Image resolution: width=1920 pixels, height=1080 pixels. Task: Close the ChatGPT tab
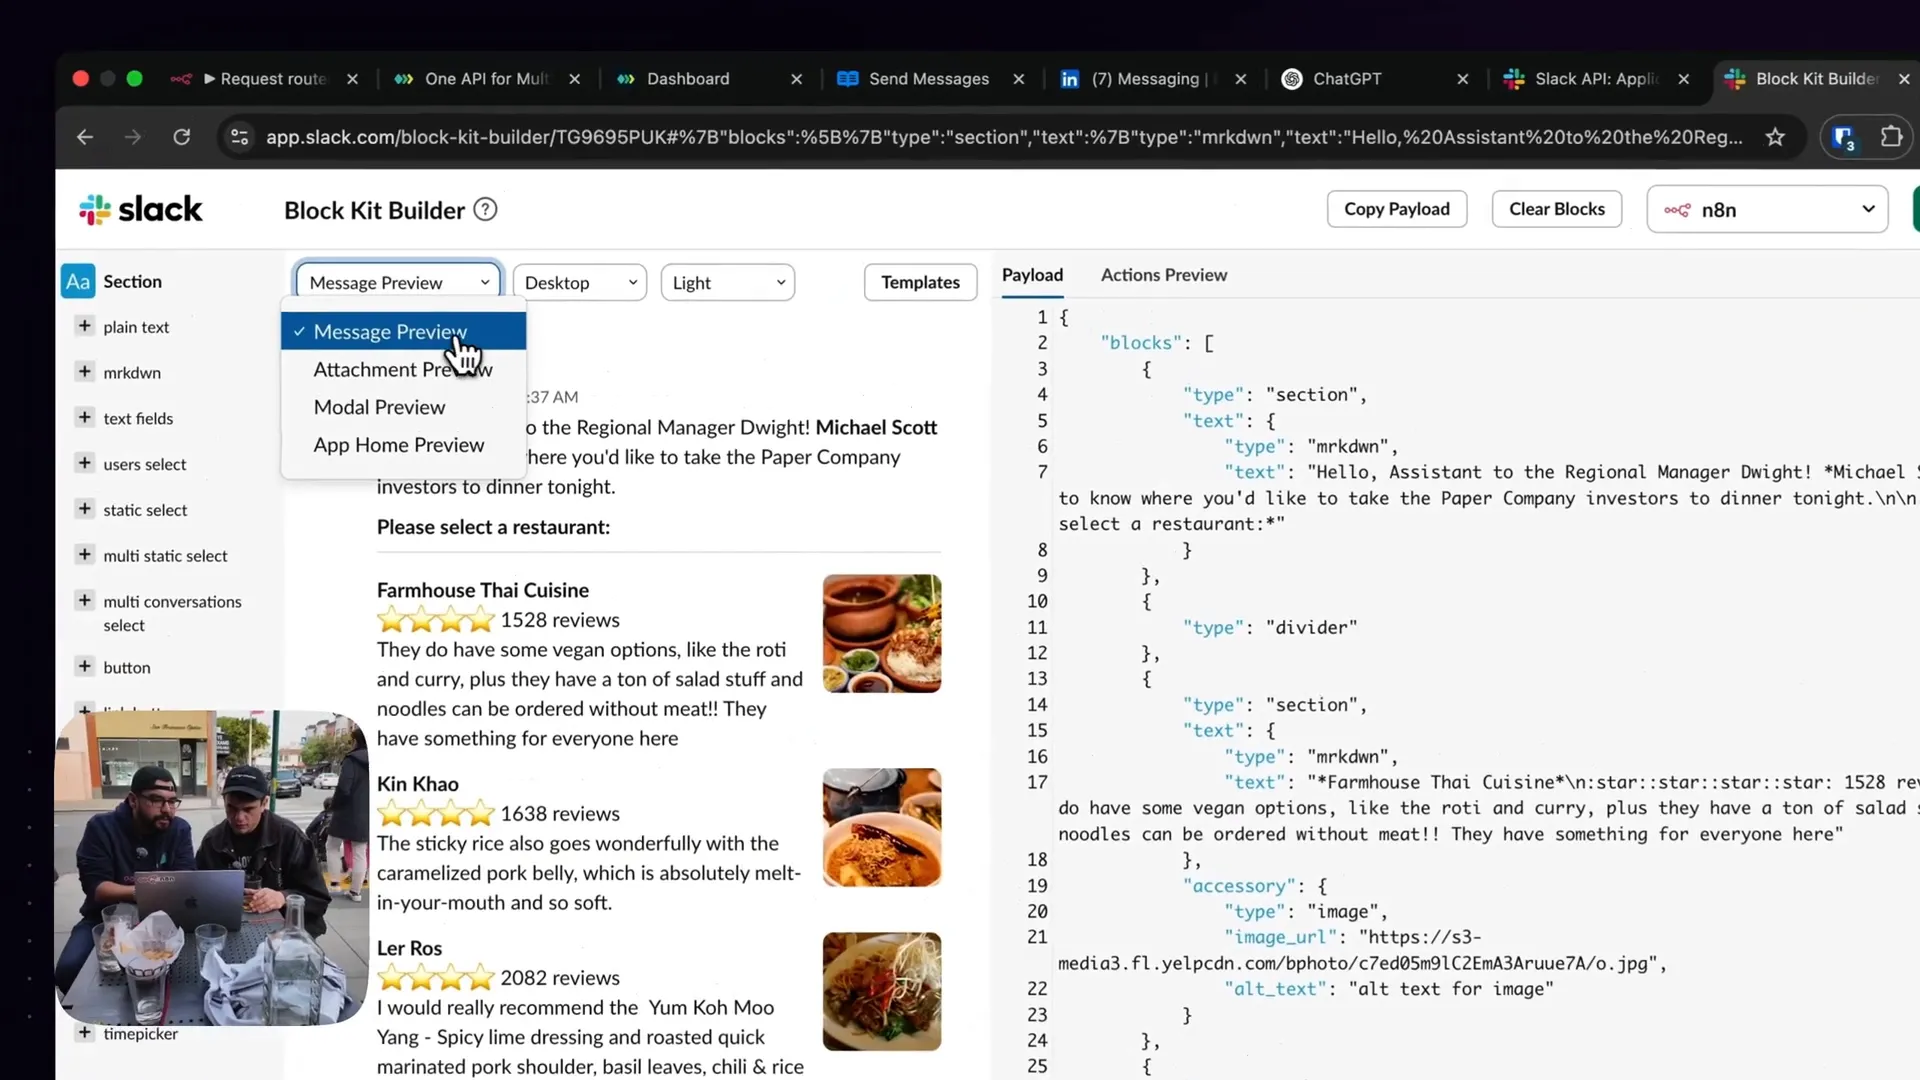coord(1462,79)
